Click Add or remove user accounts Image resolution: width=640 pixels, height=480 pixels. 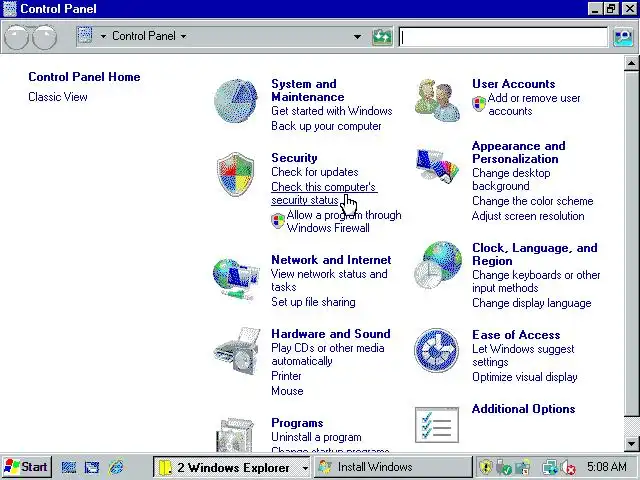[x=534, y=104]
